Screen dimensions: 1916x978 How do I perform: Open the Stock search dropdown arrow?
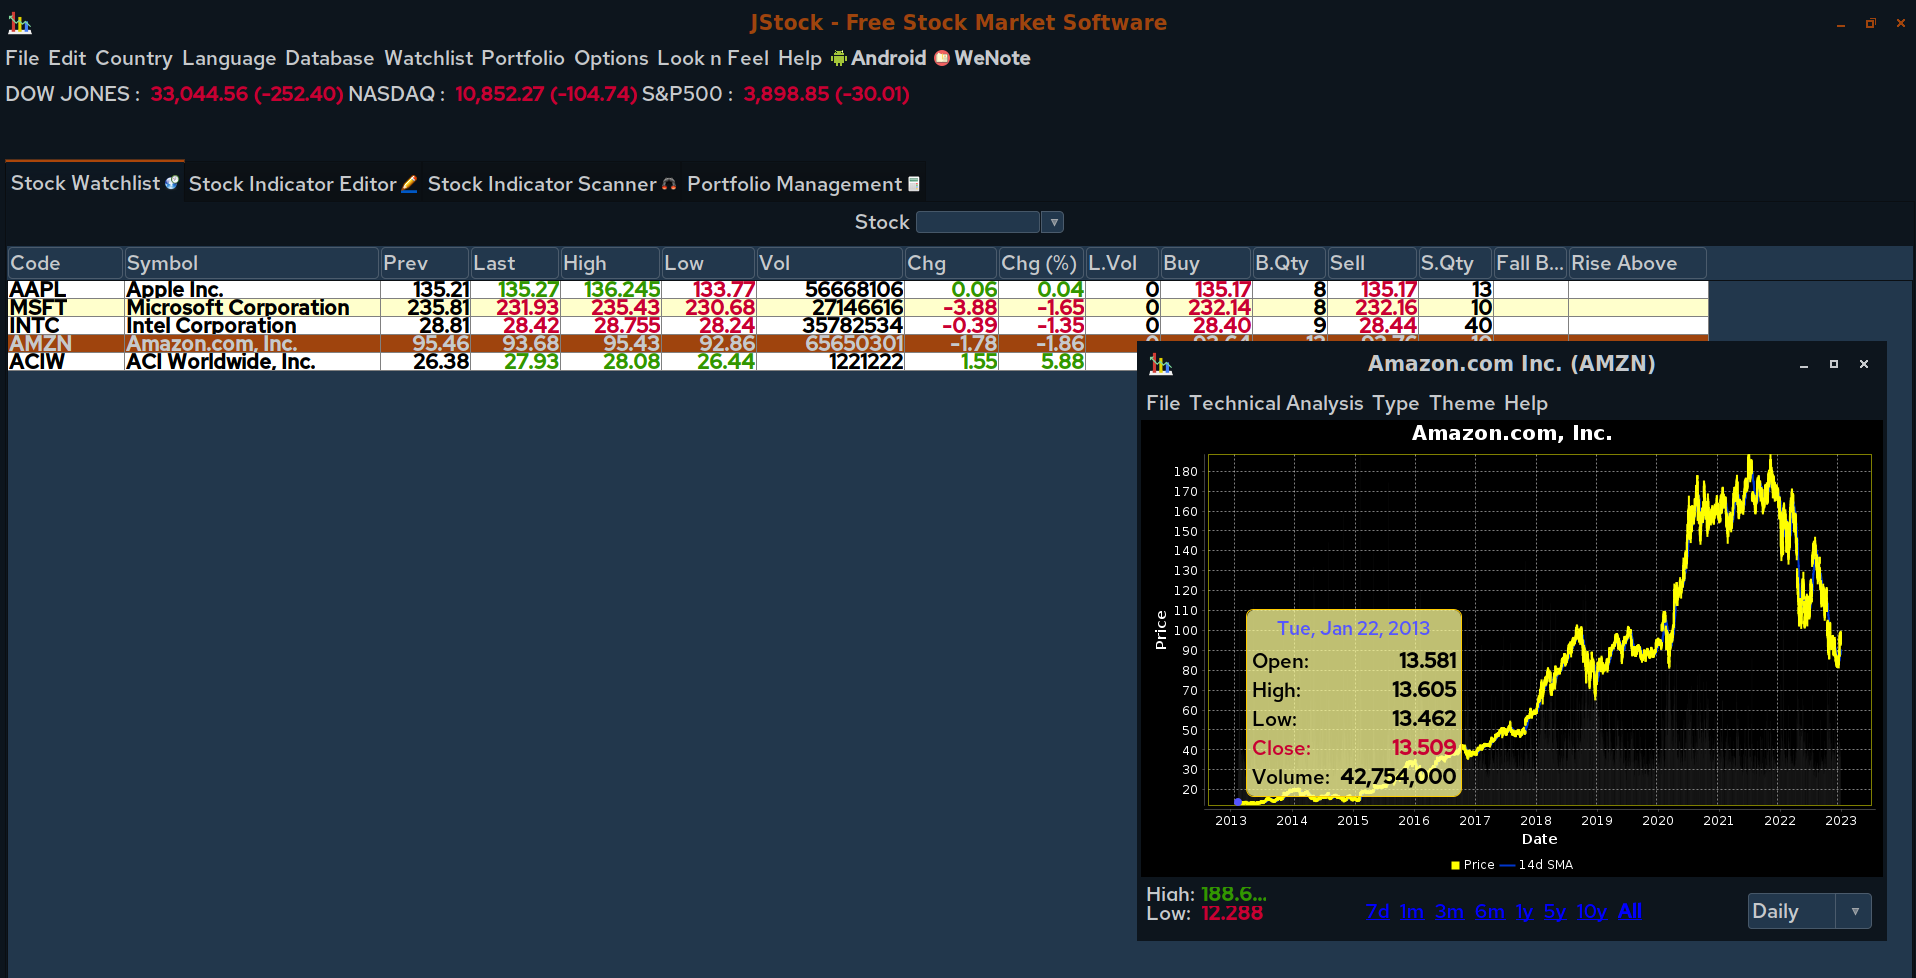(1052, 222)
